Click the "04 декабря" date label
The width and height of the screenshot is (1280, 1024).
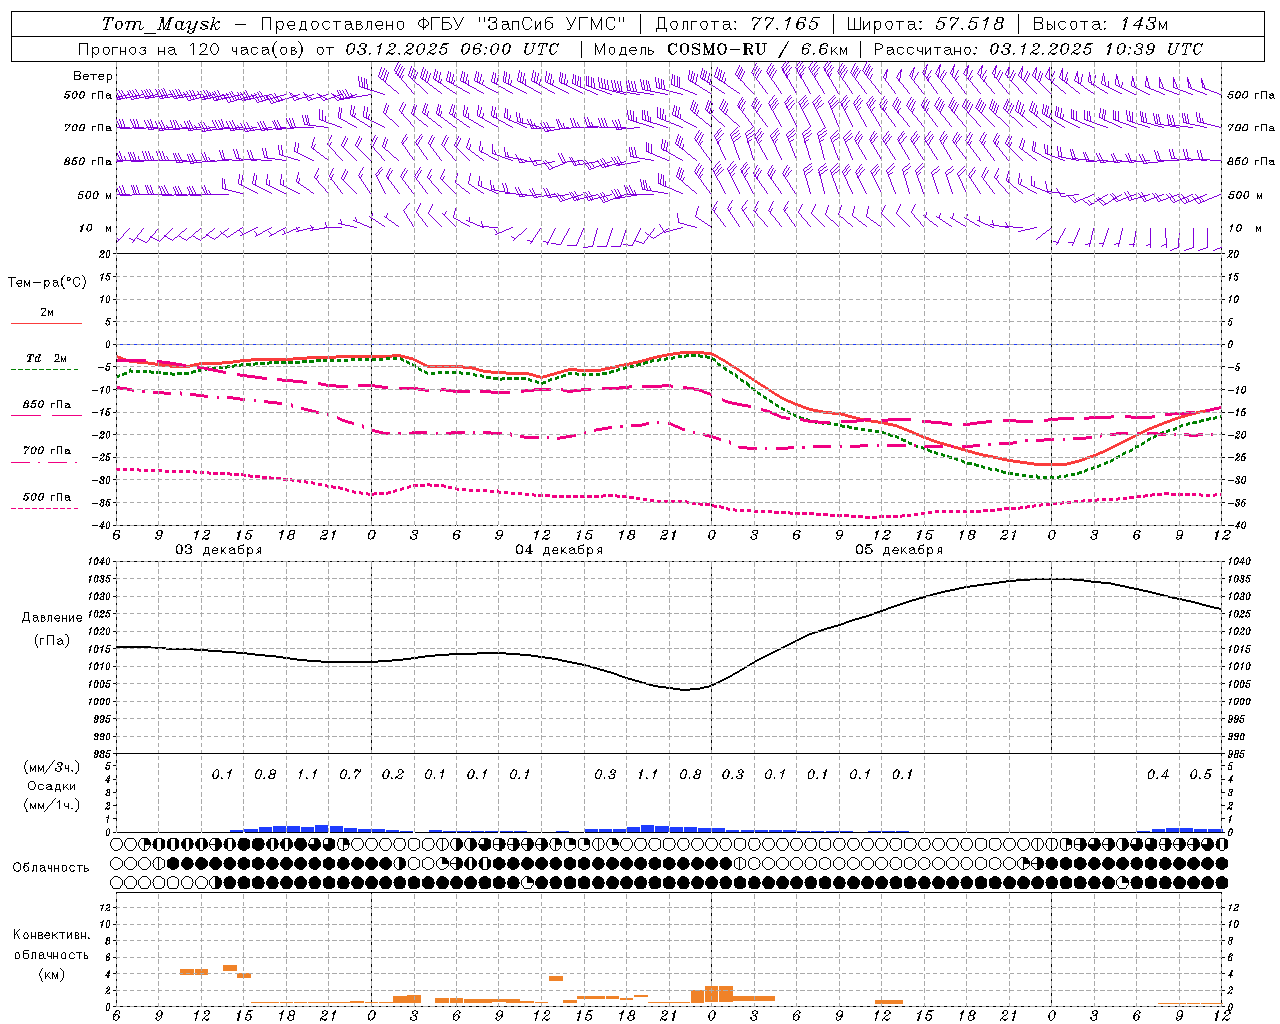coord(559,550)
